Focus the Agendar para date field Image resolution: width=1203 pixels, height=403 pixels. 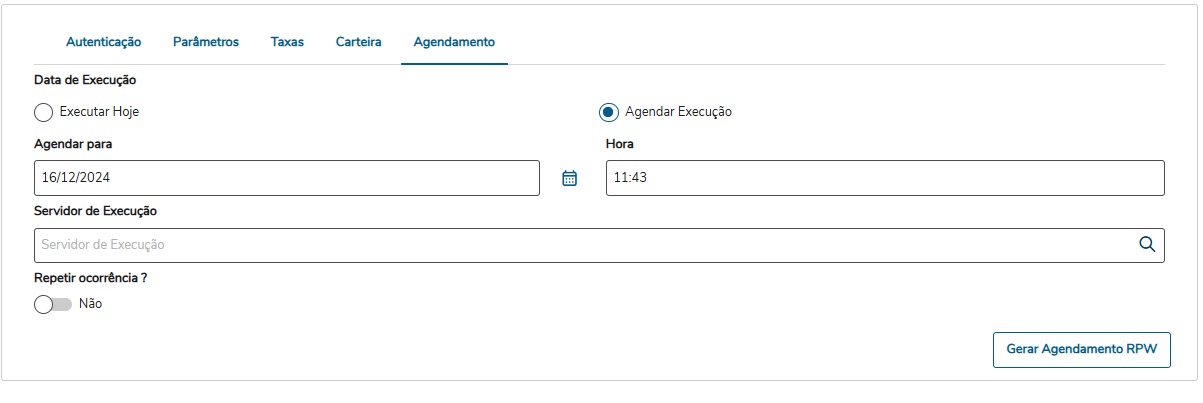pyautogui.click(x=286, y=178)
